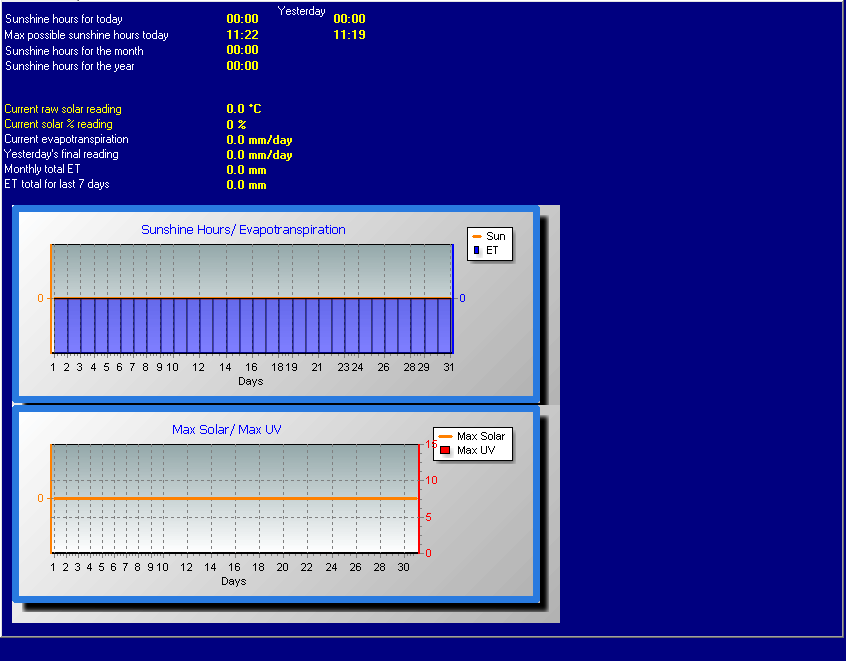Click the 'Current solar % reading' label
The image size is (846, 661).
point(58,124)
